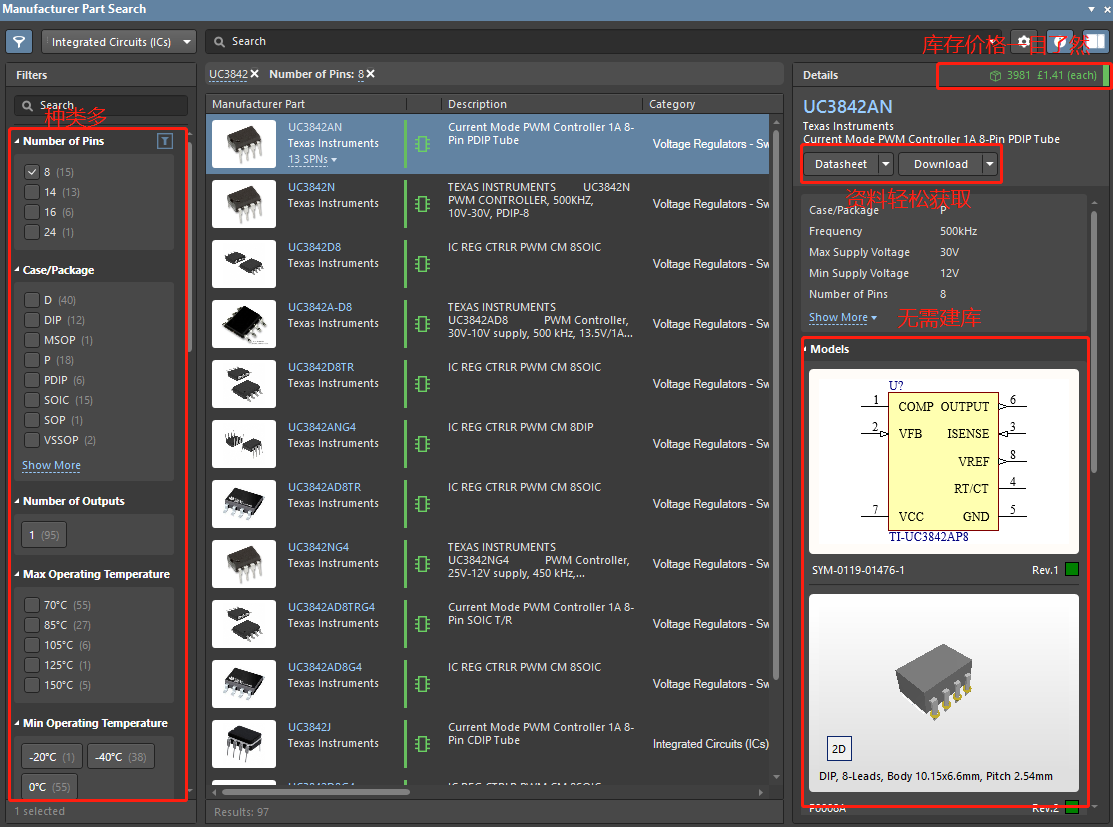Expand the 13 SPNs list for UC3842AN
Screen dimensions: 1113x827
pyautogui.click(x=312, y=160)
